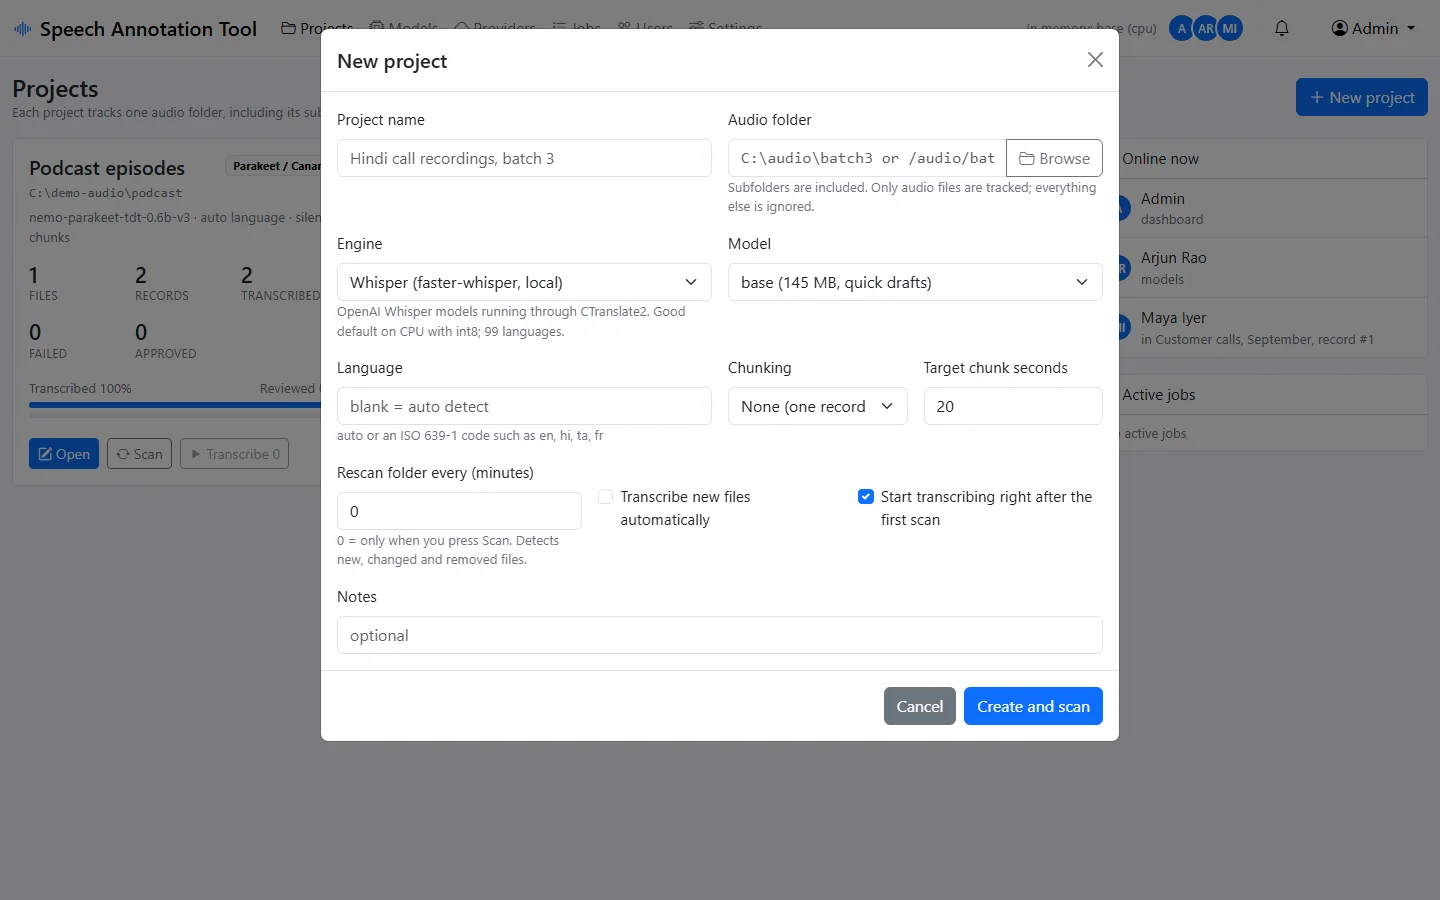Click the Language input field
1440x900 pixels.
point(524,406)
